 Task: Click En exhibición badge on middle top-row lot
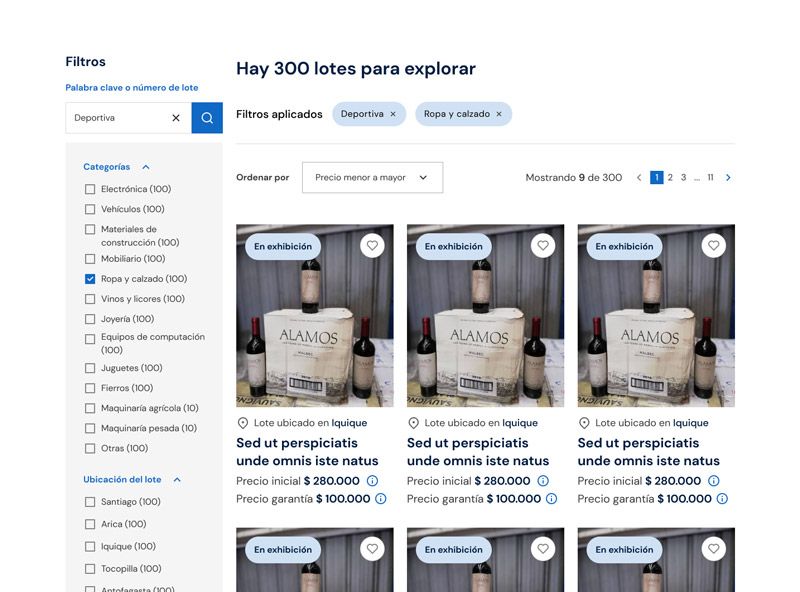click(x=454, y=246)
